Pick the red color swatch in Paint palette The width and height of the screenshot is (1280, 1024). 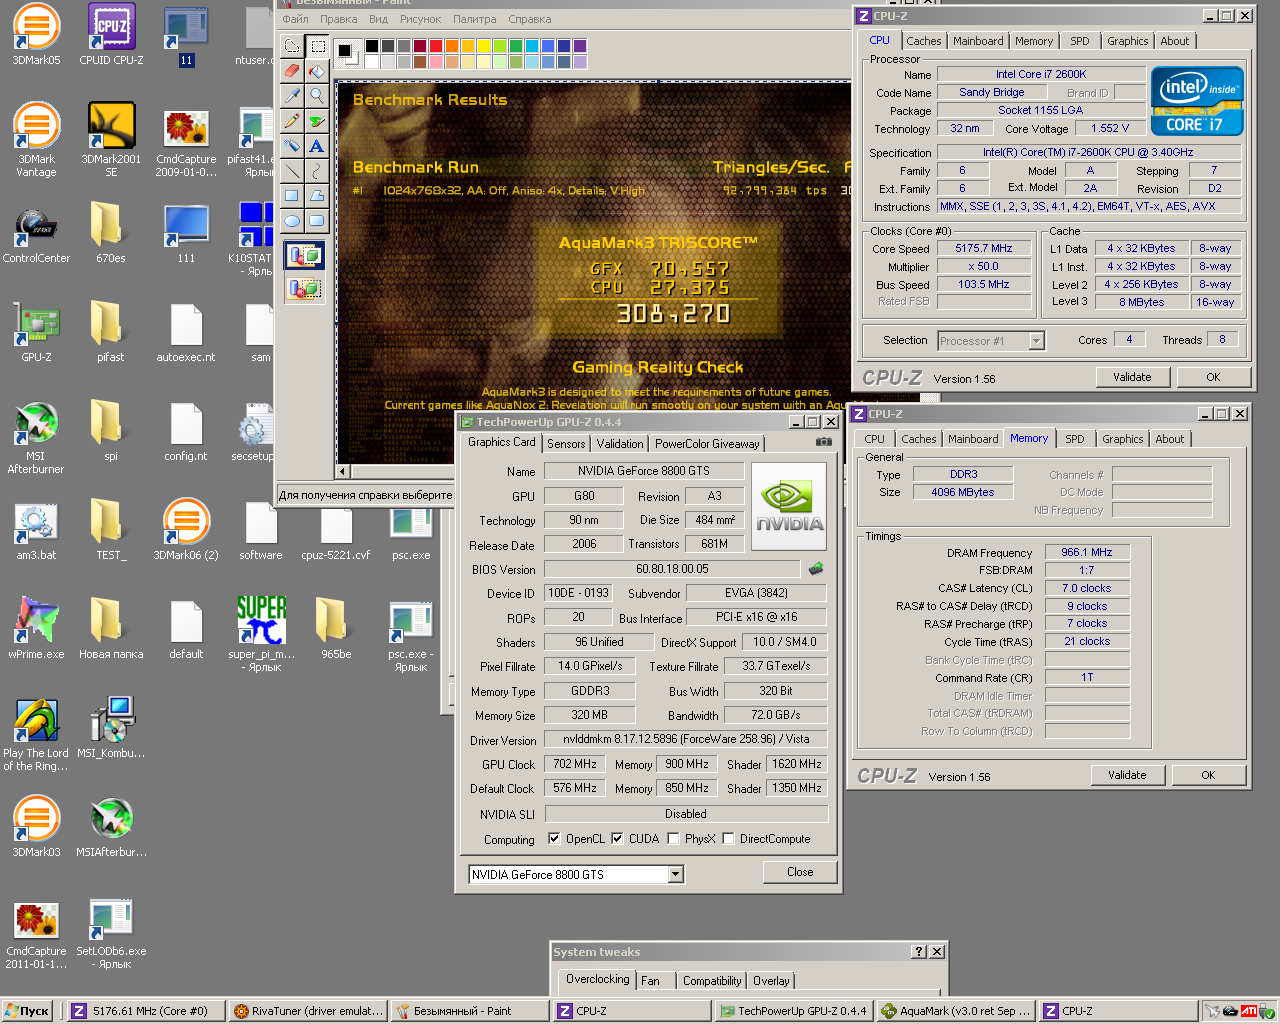(x=436, y=46)
